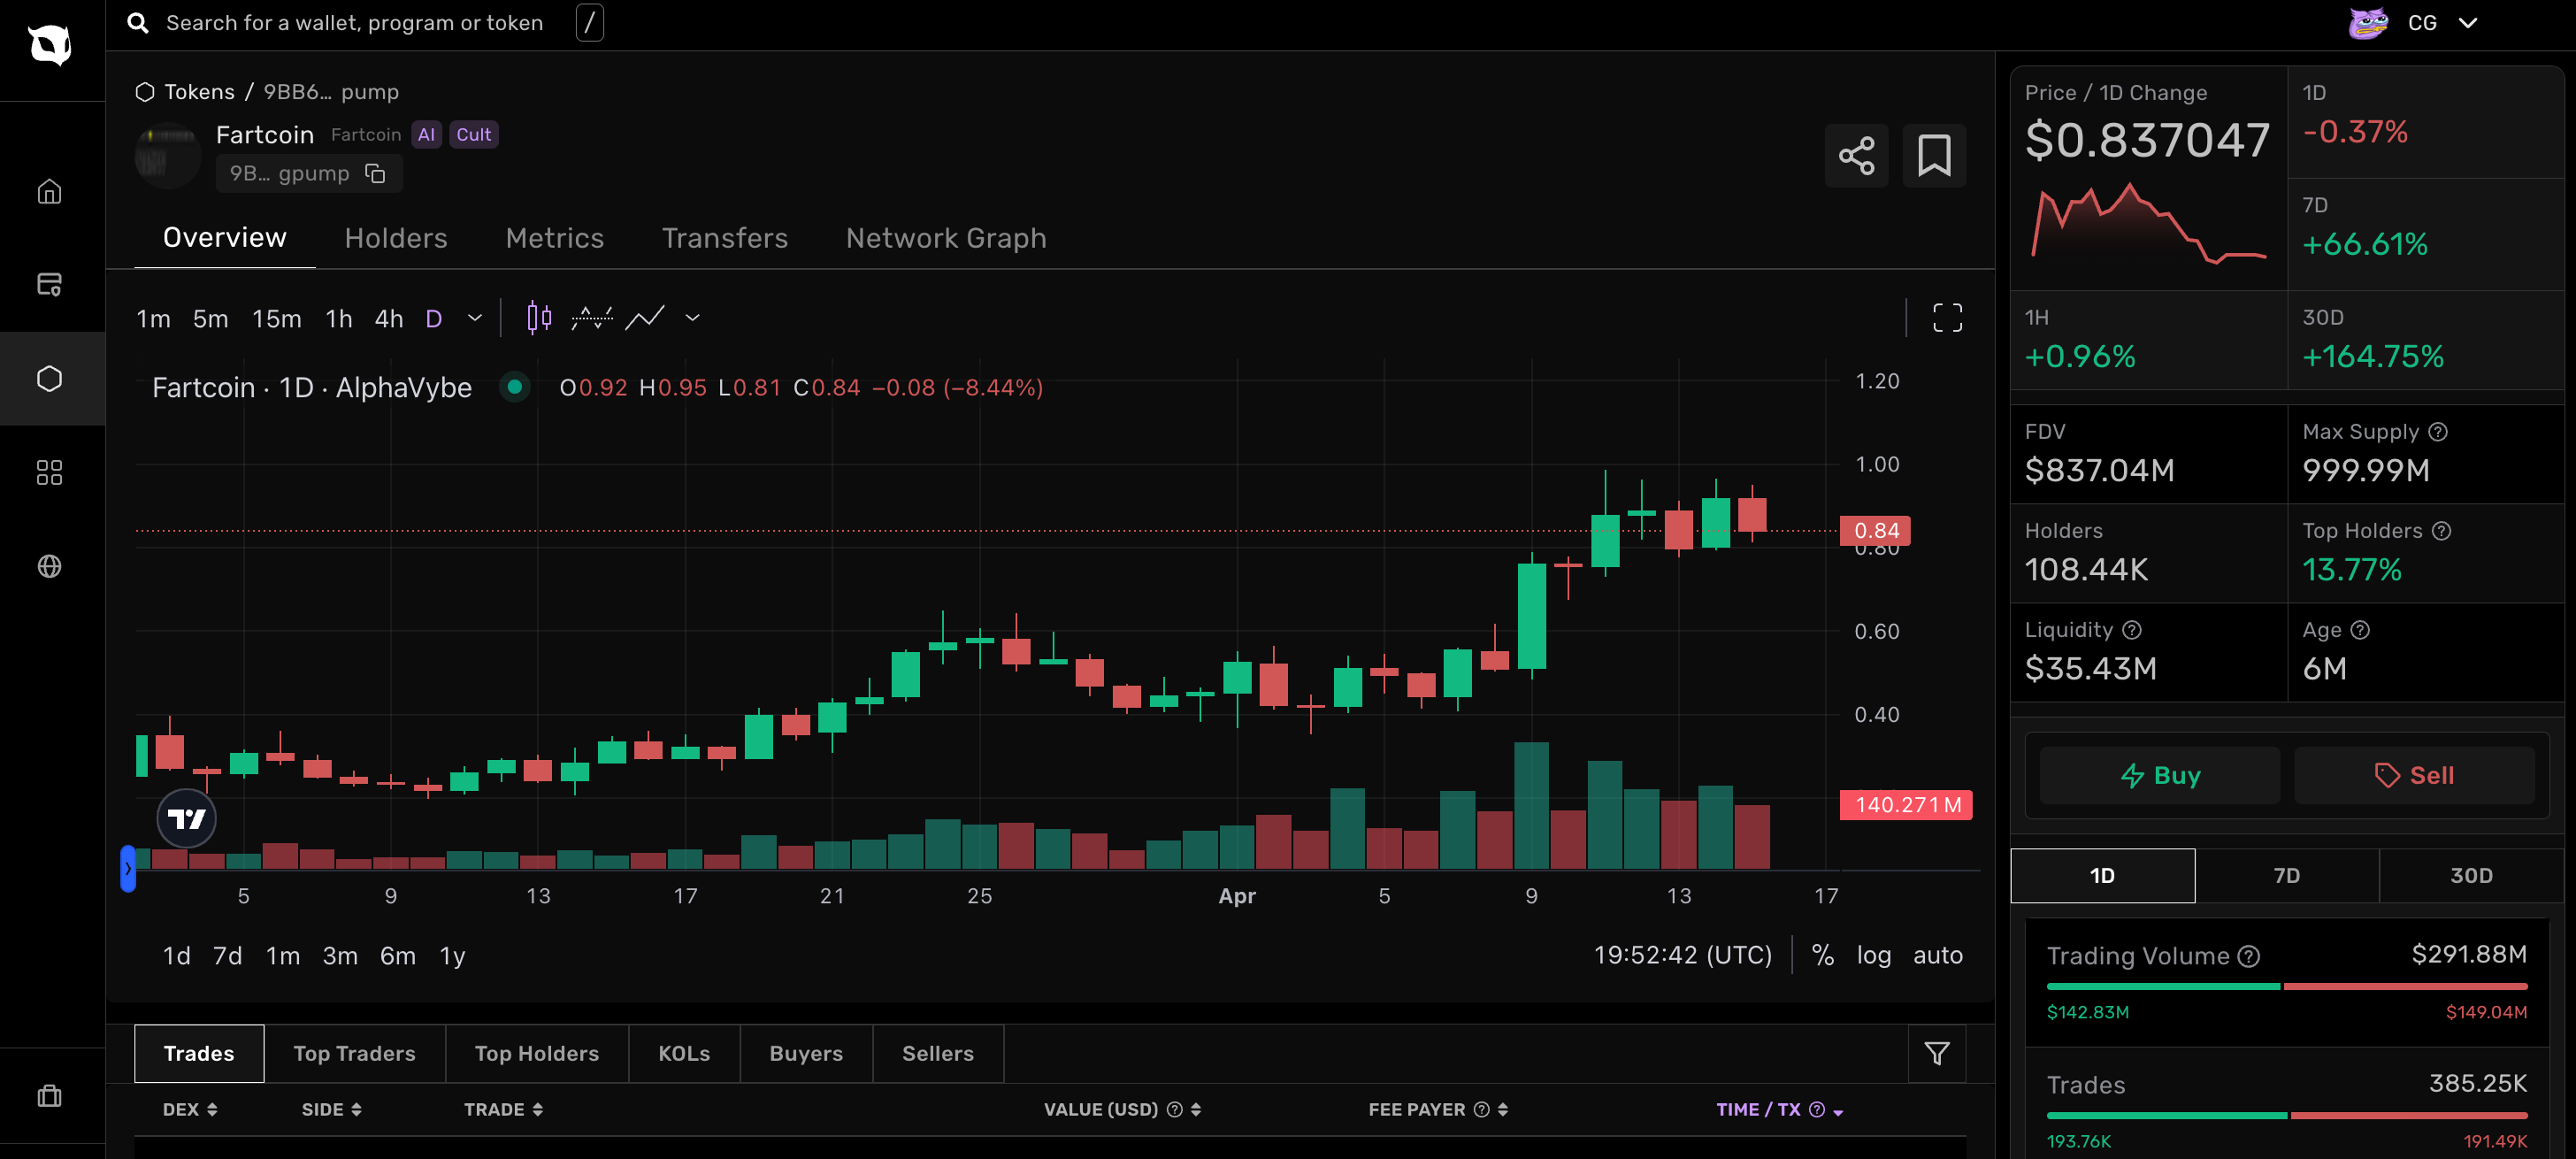This screenshot has width=2576, height=1159.
Task: Sort by FEE PAYER arrows
Action: coord(1502,1109)
